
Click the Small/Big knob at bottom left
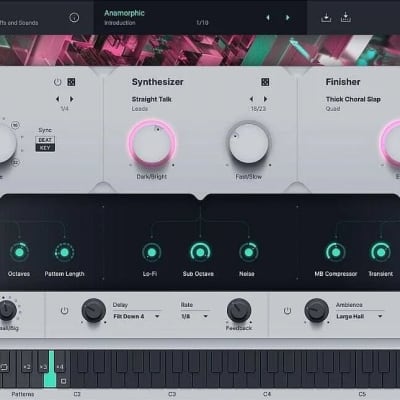7,310
